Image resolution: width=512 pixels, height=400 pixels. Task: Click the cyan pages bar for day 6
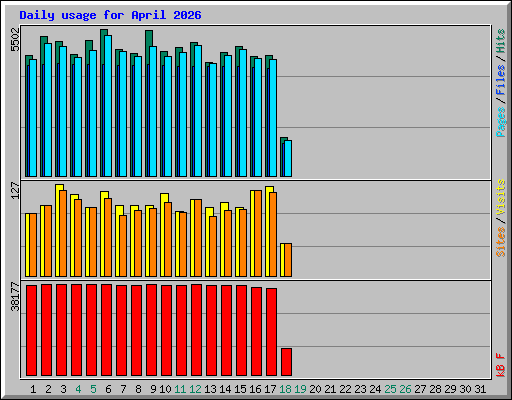(x=108, y=106)
